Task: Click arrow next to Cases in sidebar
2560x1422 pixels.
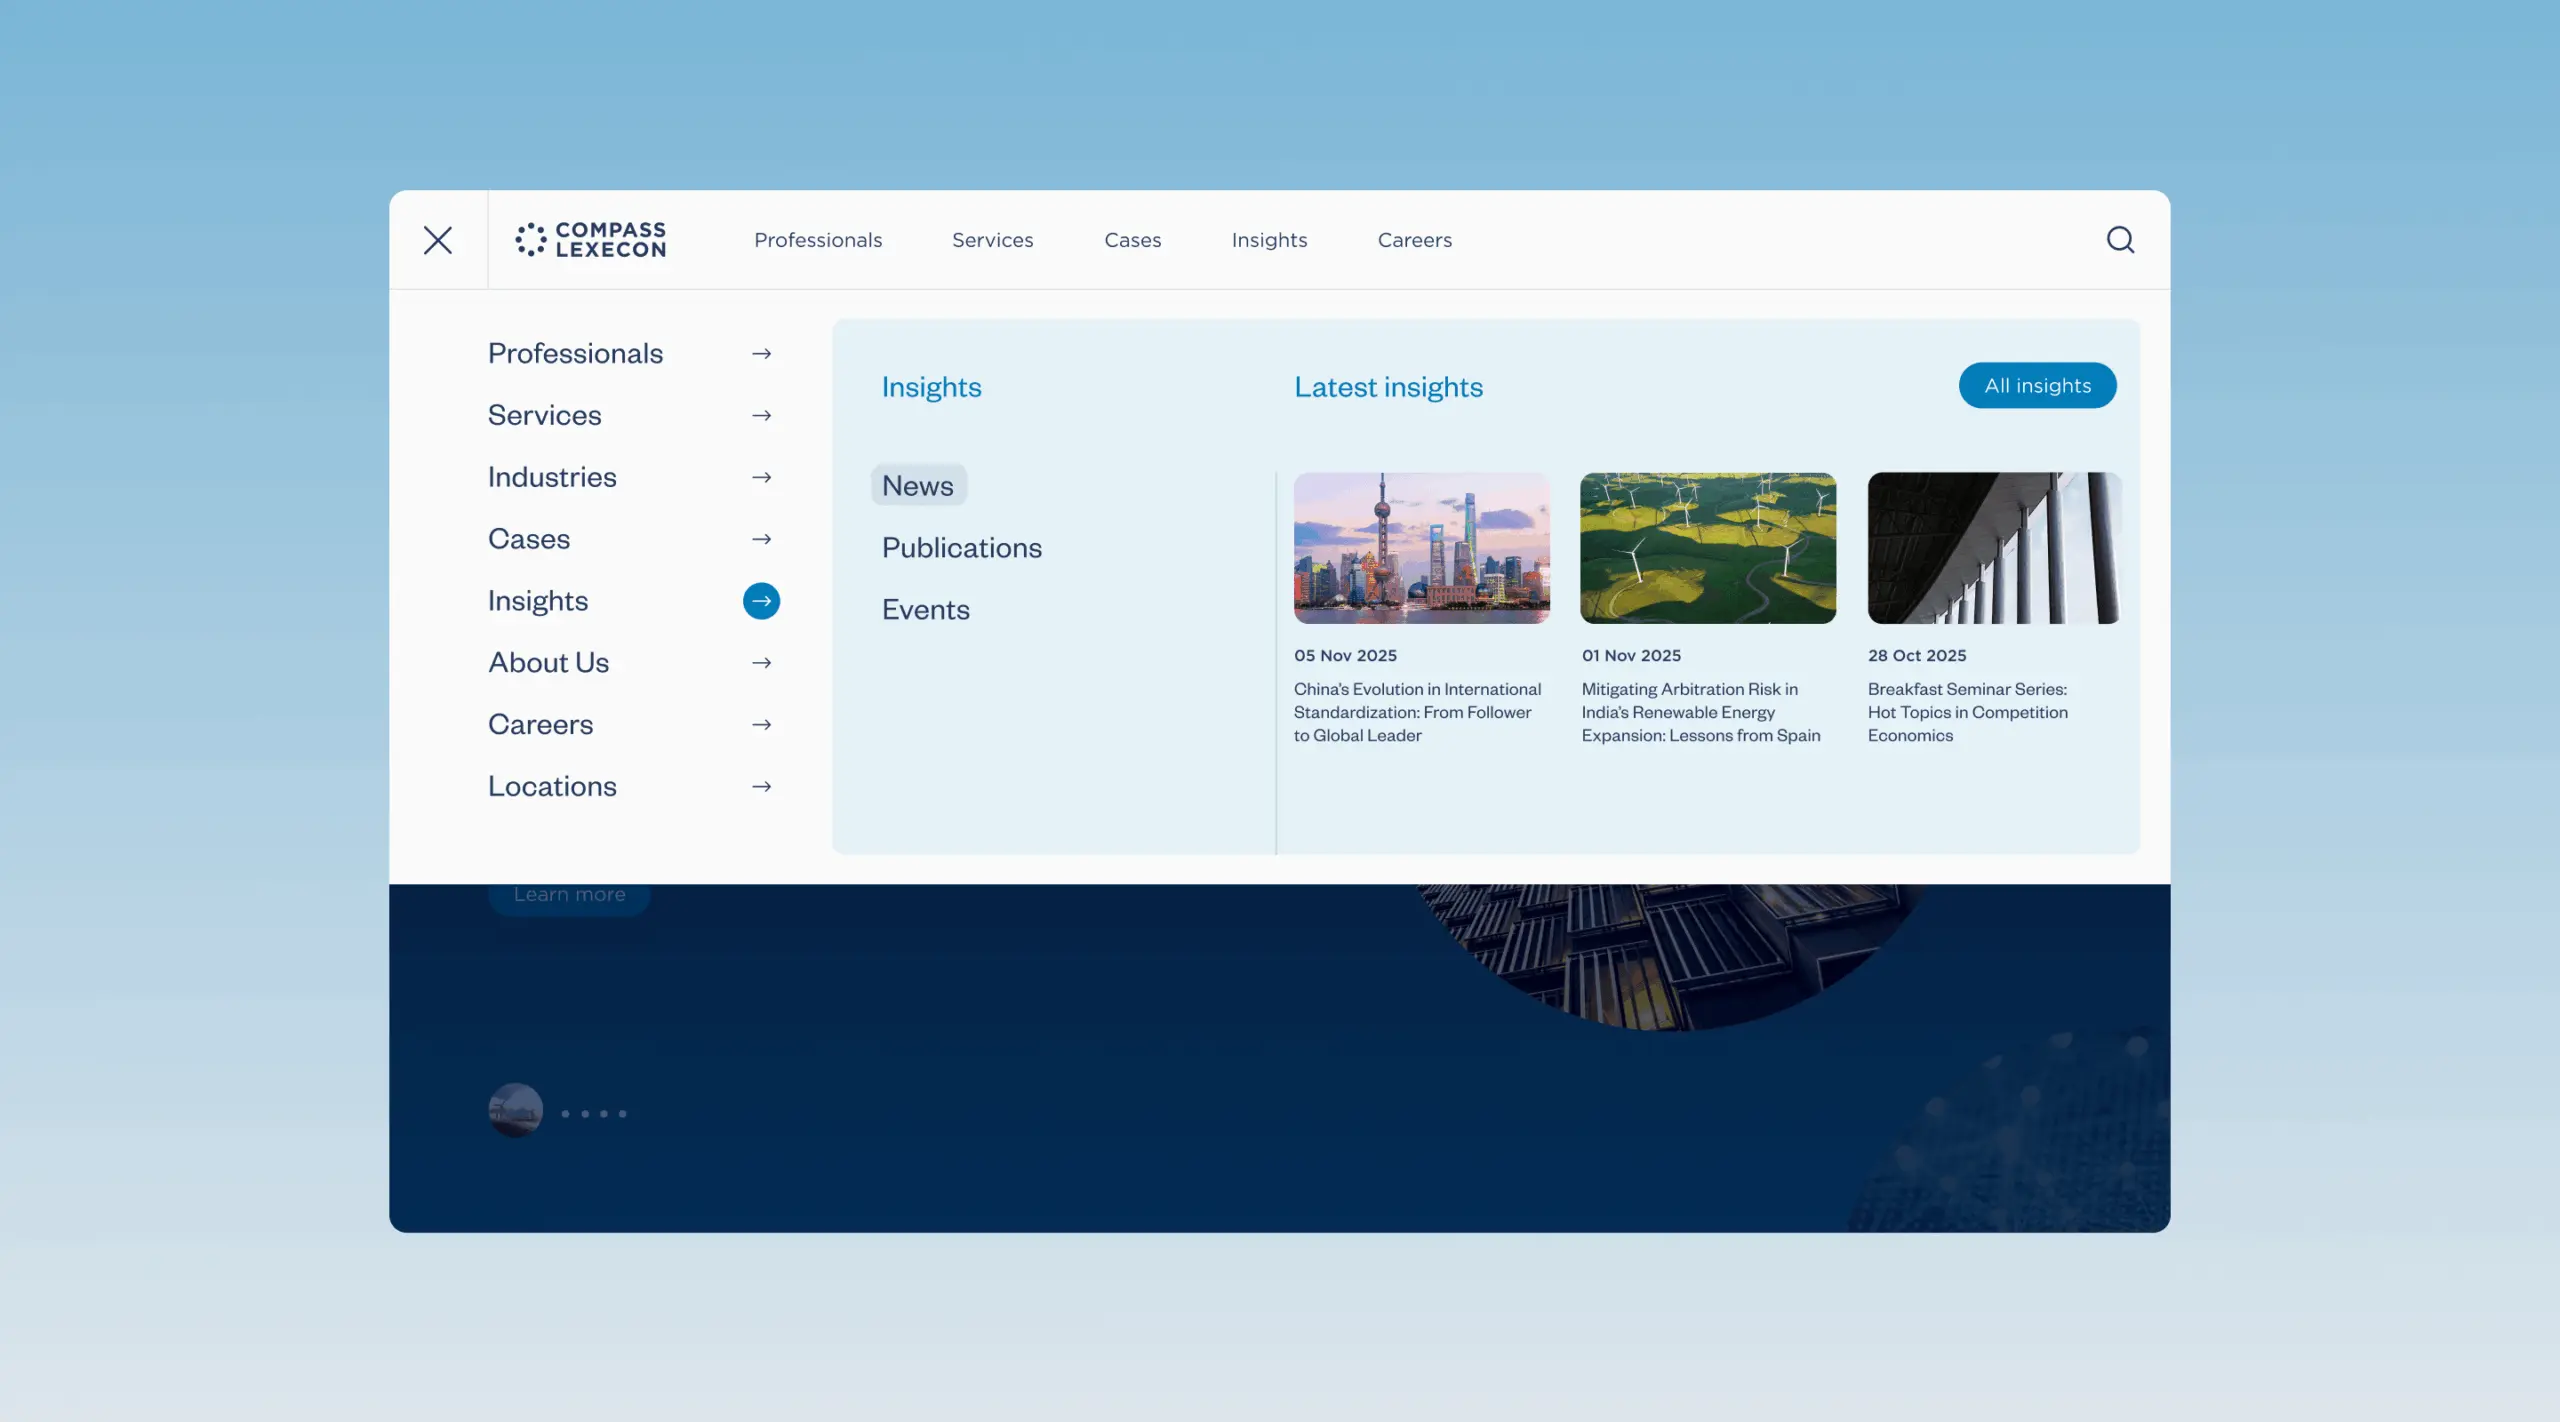Action: click(761, 540)
